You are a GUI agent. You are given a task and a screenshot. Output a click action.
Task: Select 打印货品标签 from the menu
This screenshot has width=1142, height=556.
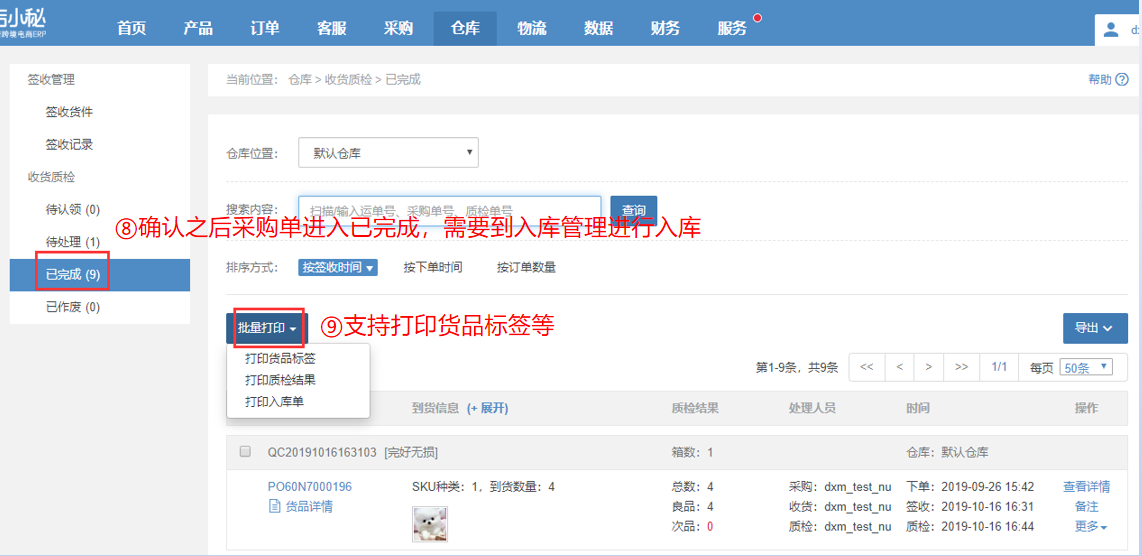[x=281, y=358]
